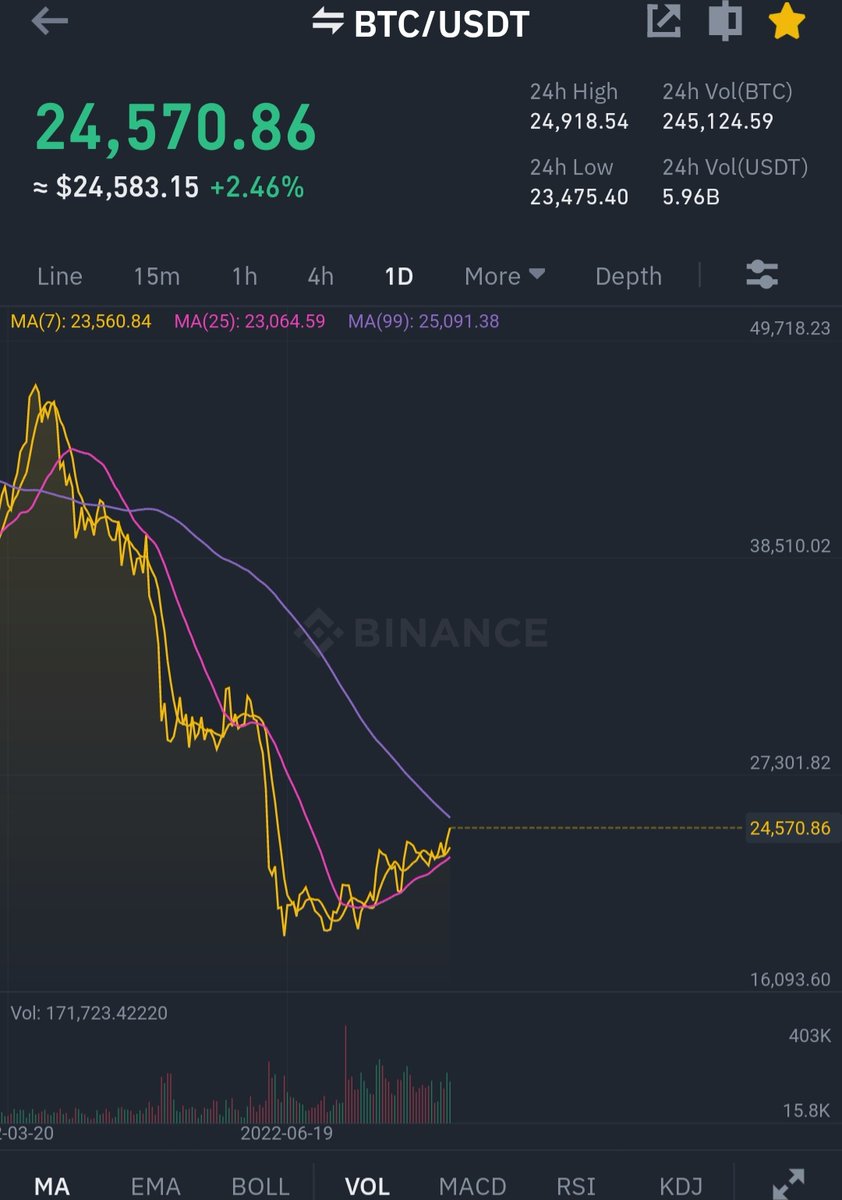
Task: Open the More intervals dropdown
Action: click(505, 276)
